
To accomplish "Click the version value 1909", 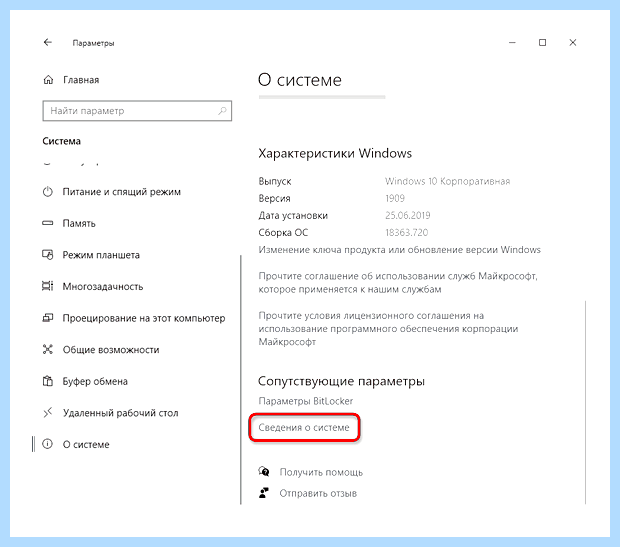I will click(x=395, y=198).
